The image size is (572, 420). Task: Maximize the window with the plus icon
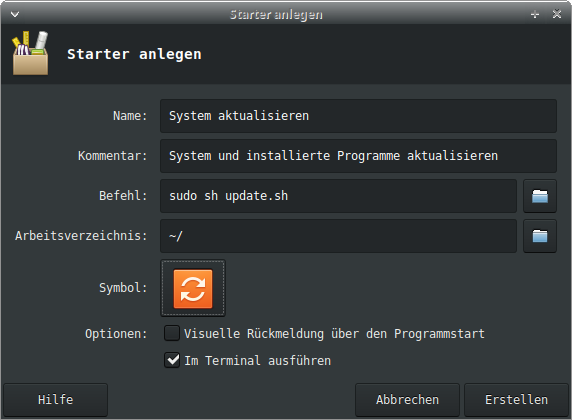coord(535,15)
